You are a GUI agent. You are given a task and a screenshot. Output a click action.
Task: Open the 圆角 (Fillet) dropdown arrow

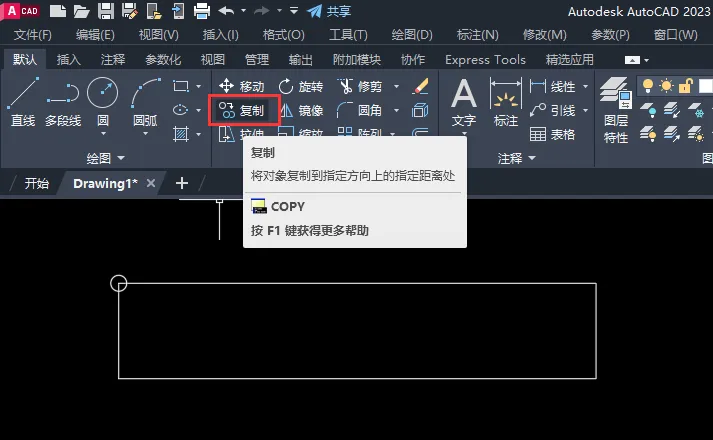coord(396,110)
